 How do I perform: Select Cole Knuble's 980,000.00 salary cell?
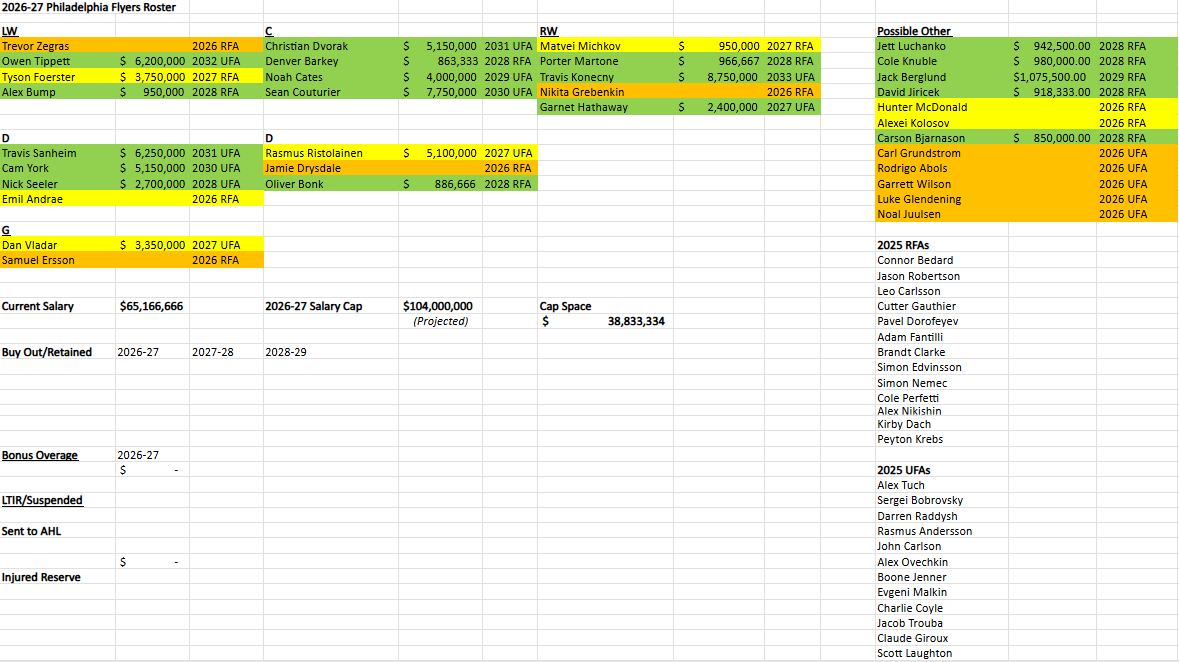click(x=1052, y=61)
